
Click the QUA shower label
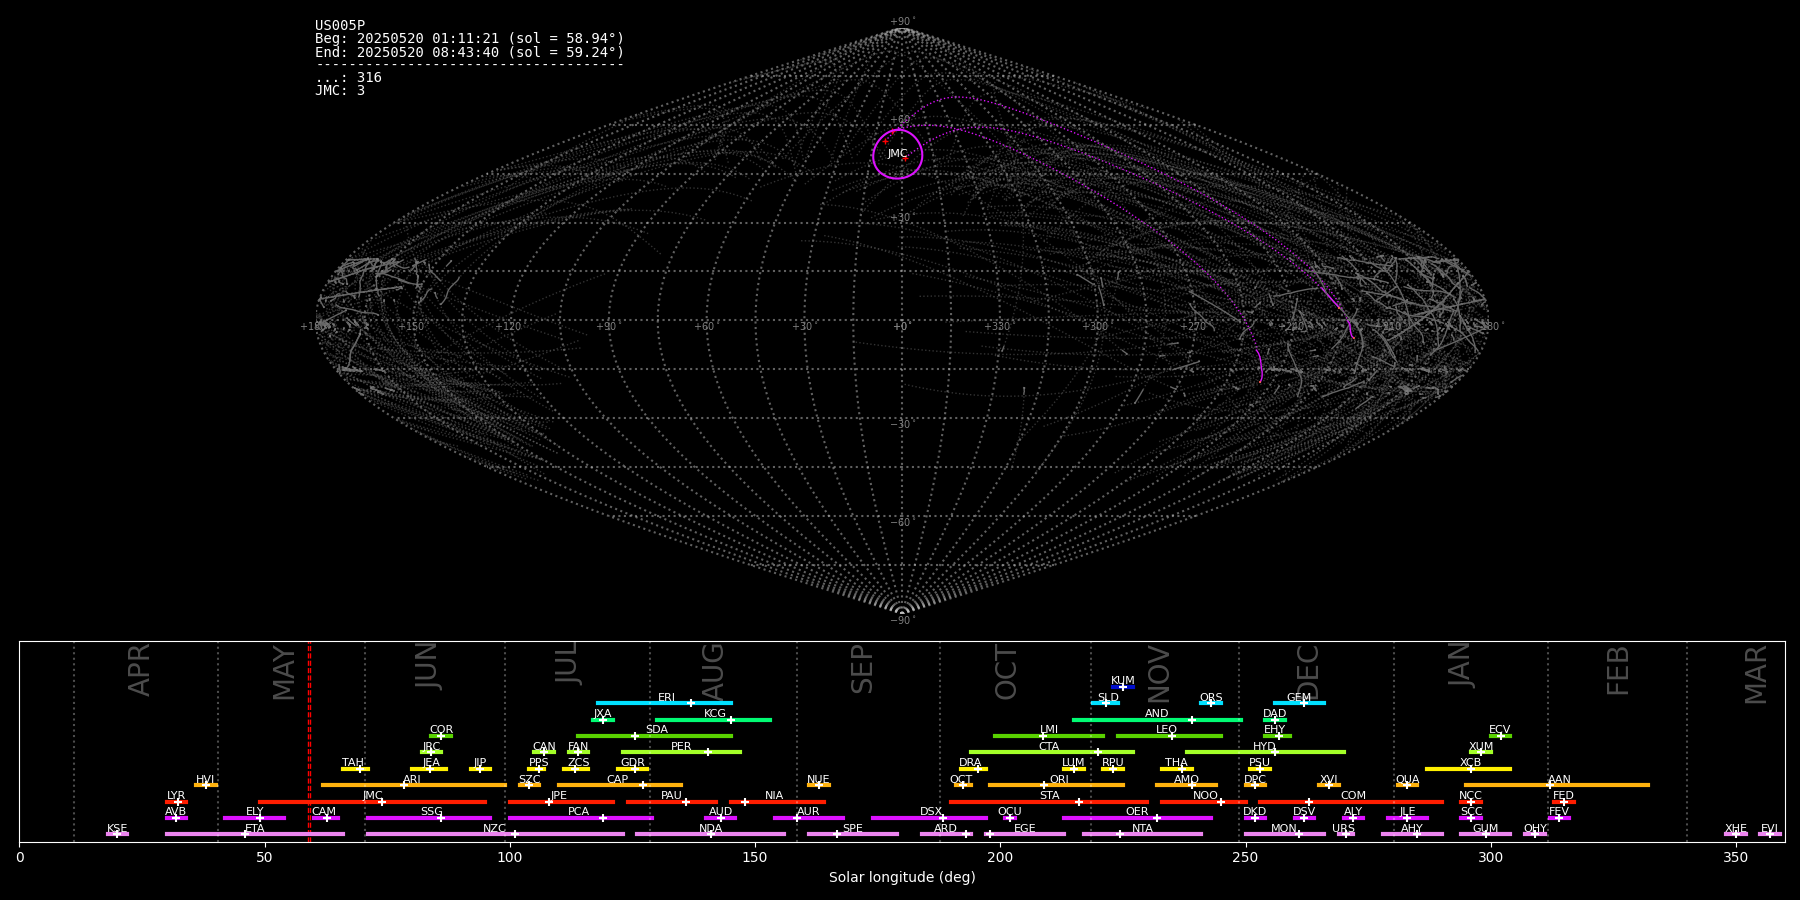[x=1407, y=780]
